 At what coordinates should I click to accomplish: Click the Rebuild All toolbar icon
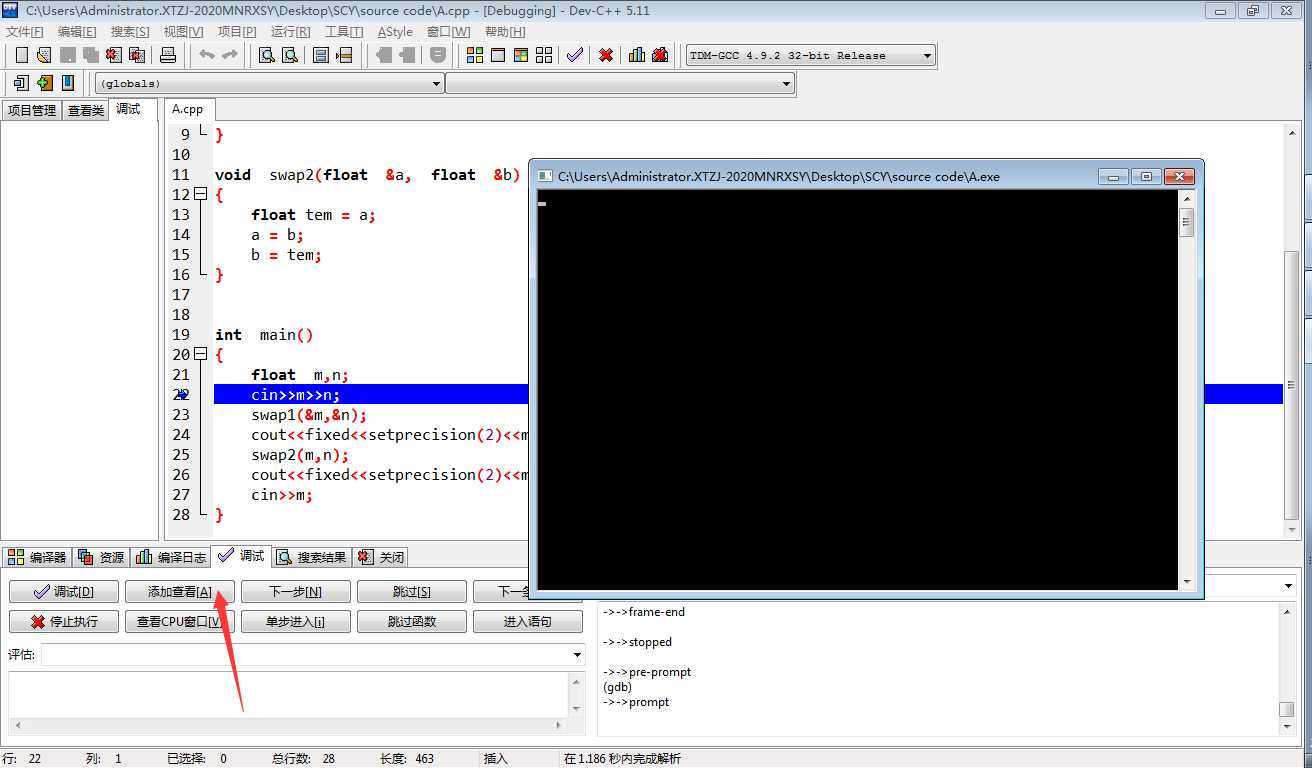click(x=544, y=55)
